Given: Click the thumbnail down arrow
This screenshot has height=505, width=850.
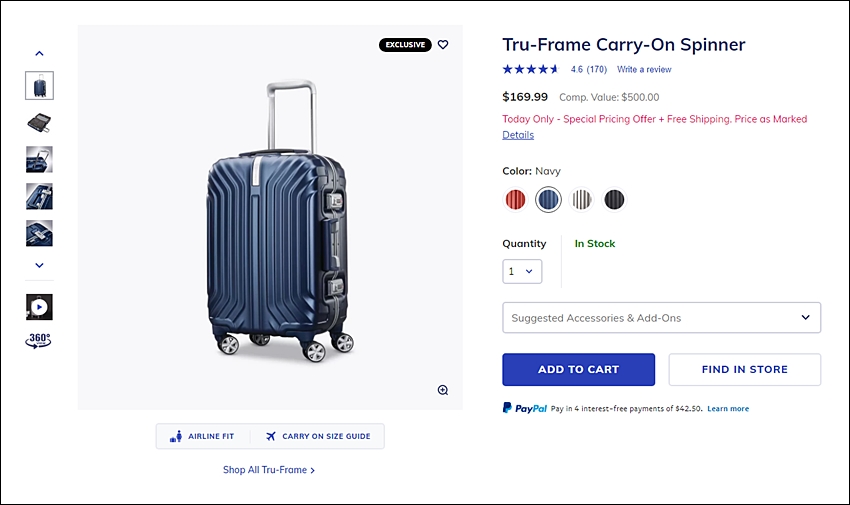Looking at the screenshot, I should (x=39, y=265).
